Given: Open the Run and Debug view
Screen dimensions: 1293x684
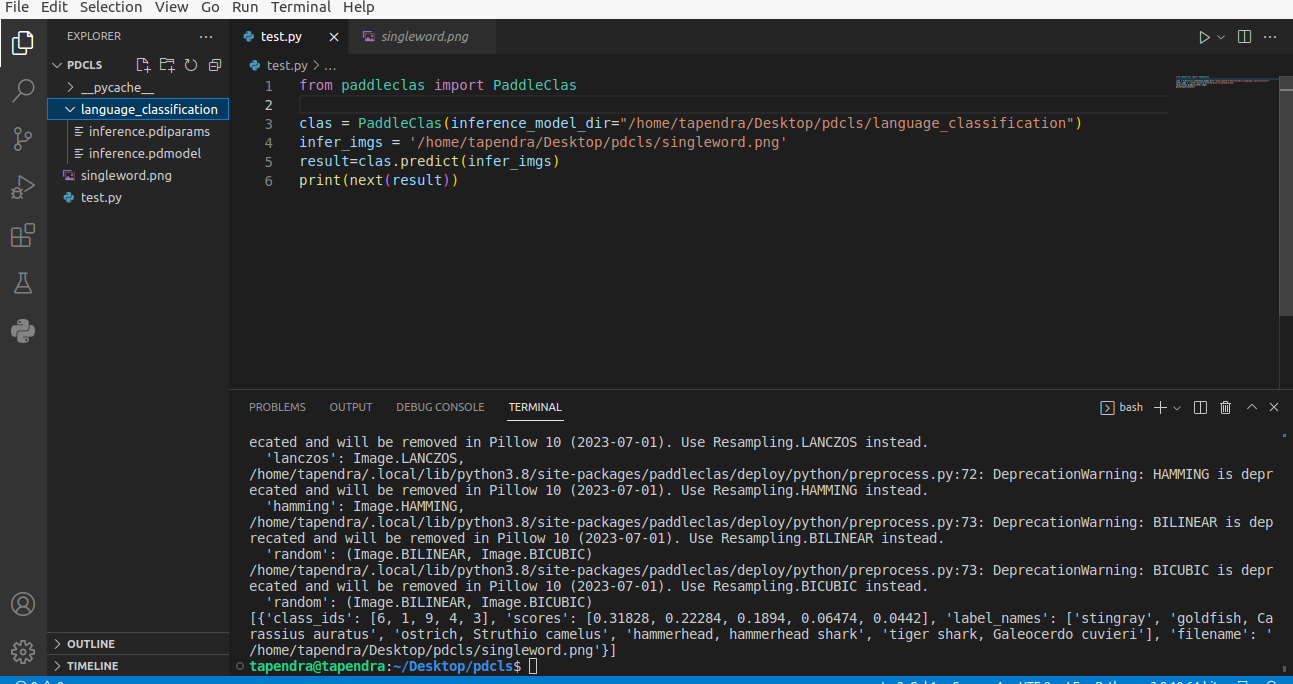Looking at the screenshot, I should click(x=23, y=187).
